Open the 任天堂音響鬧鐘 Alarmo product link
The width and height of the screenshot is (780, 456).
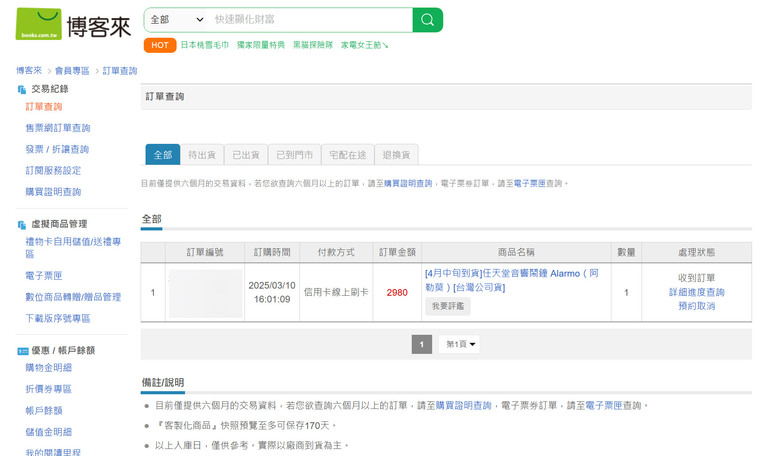pos(512,280)
